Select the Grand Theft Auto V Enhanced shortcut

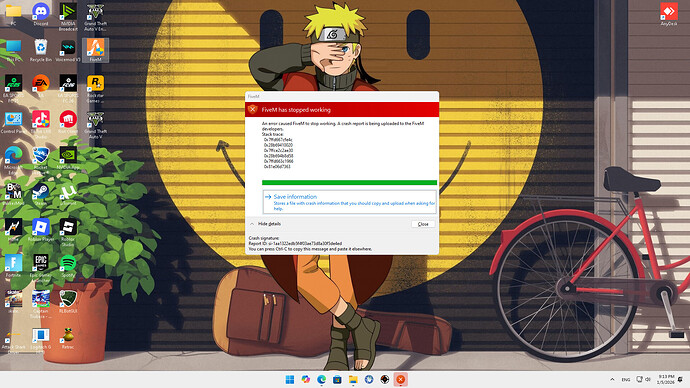coord(95,16)
